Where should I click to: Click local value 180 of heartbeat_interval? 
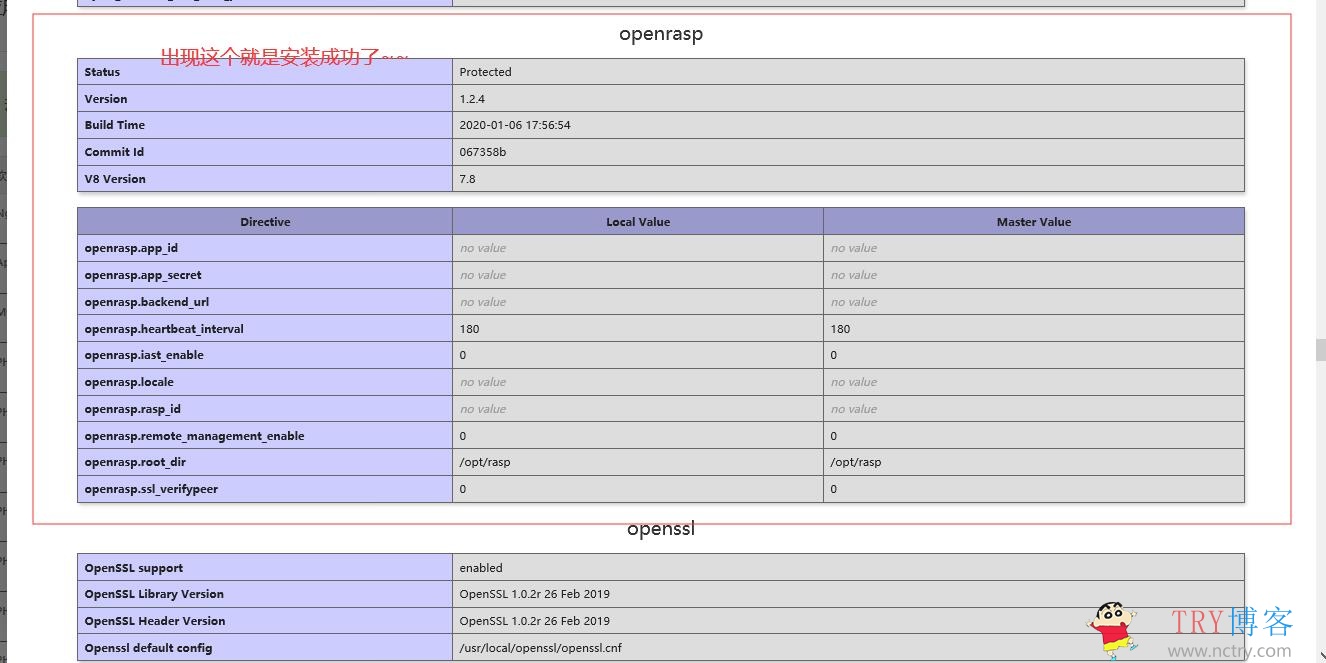pyautogui.click(x=469, y=329)
